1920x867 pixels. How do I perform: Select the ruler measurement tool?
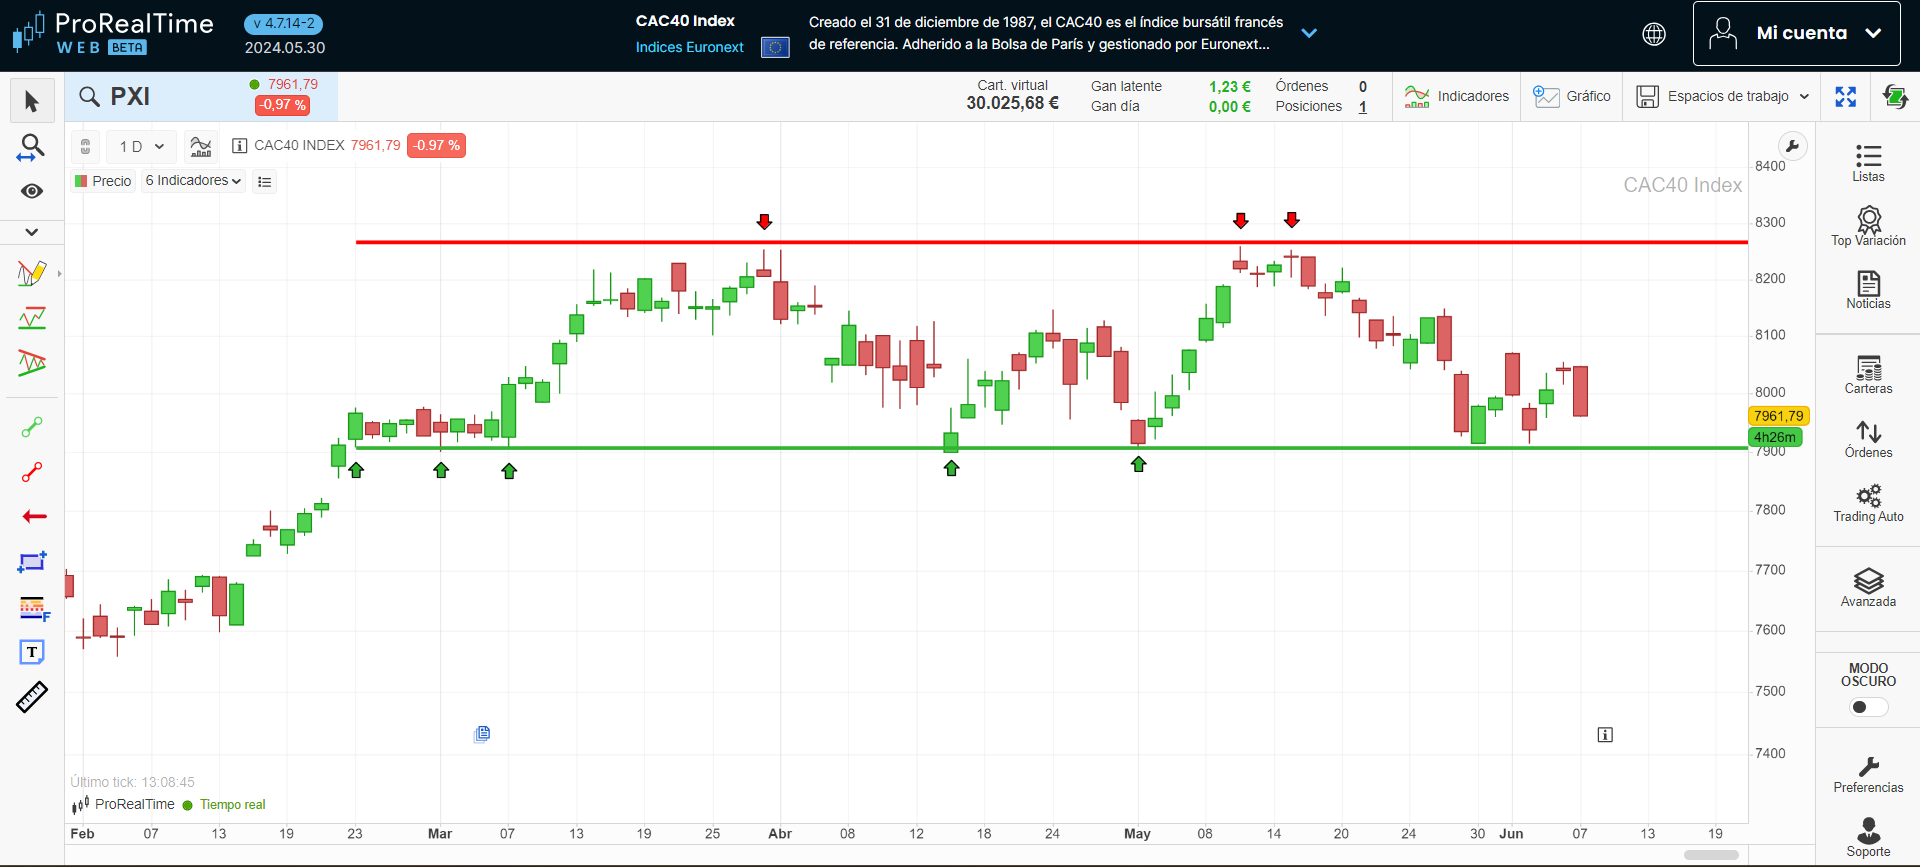[x=32, y=697]
